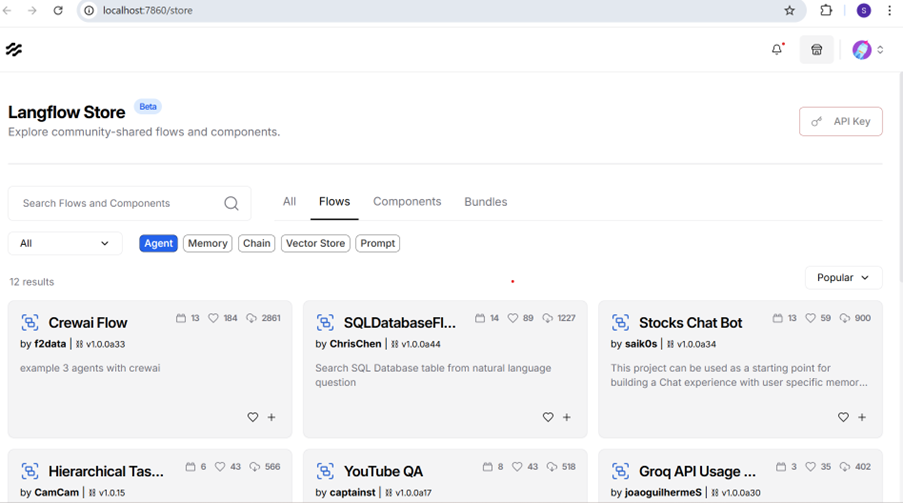Click the Stocks Chat Bot flow icon
The image size is (903, 503).
[620, 323]
